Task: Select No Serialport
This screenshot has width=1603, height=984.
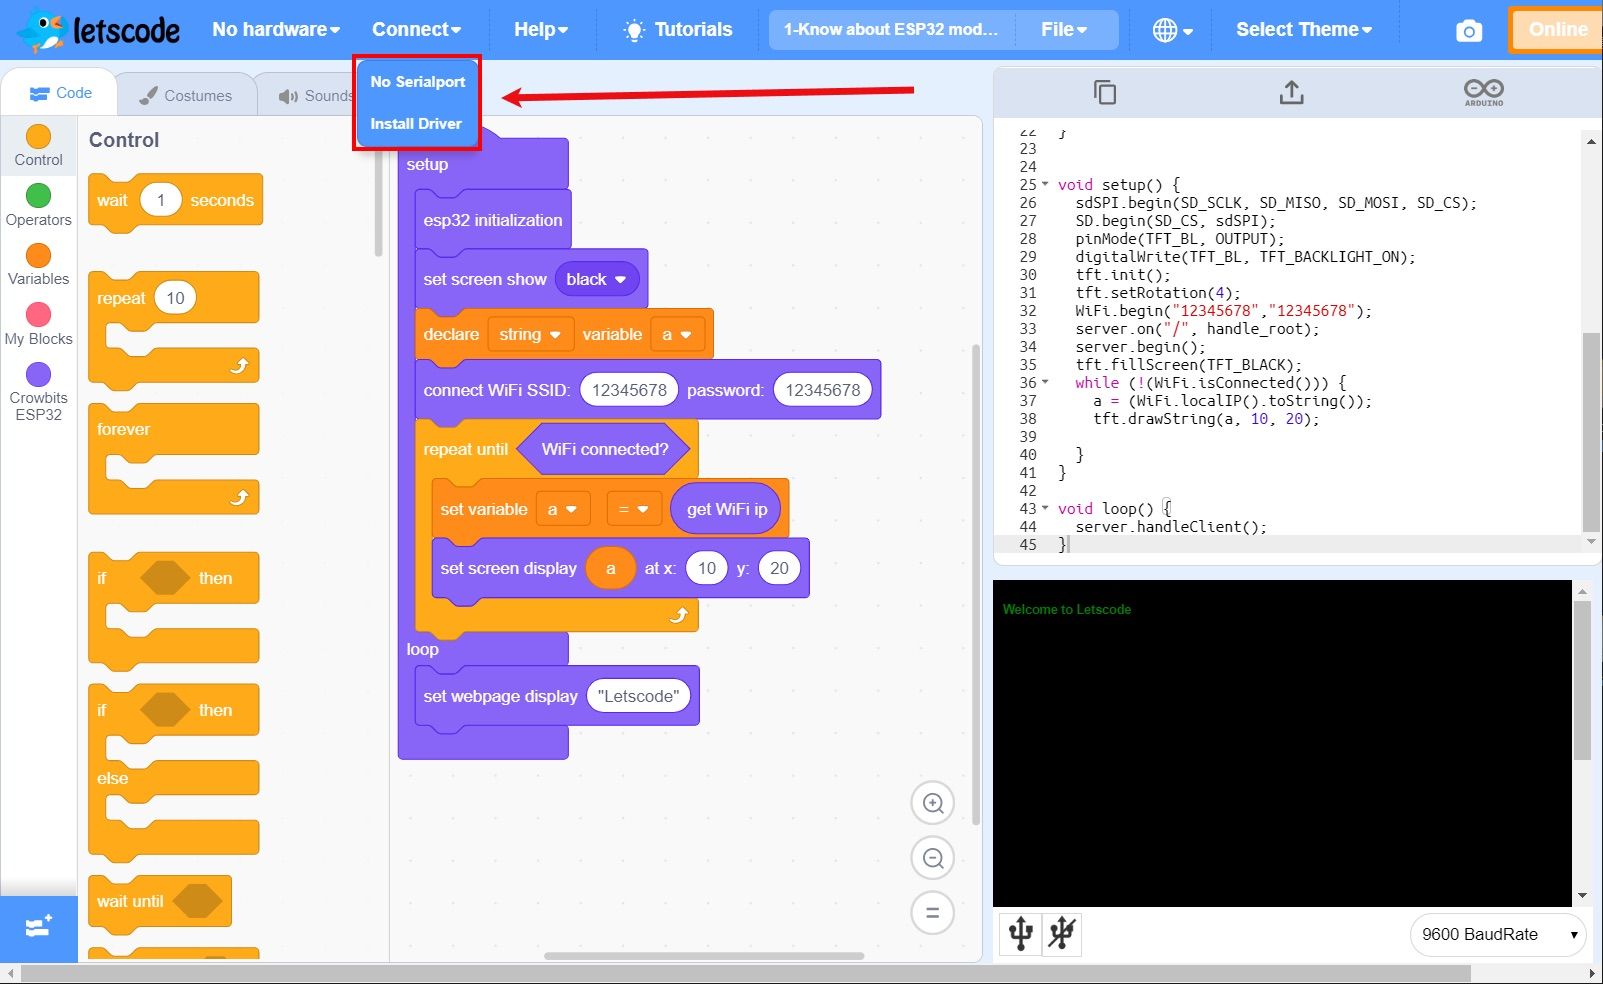Action: [416, 81]
